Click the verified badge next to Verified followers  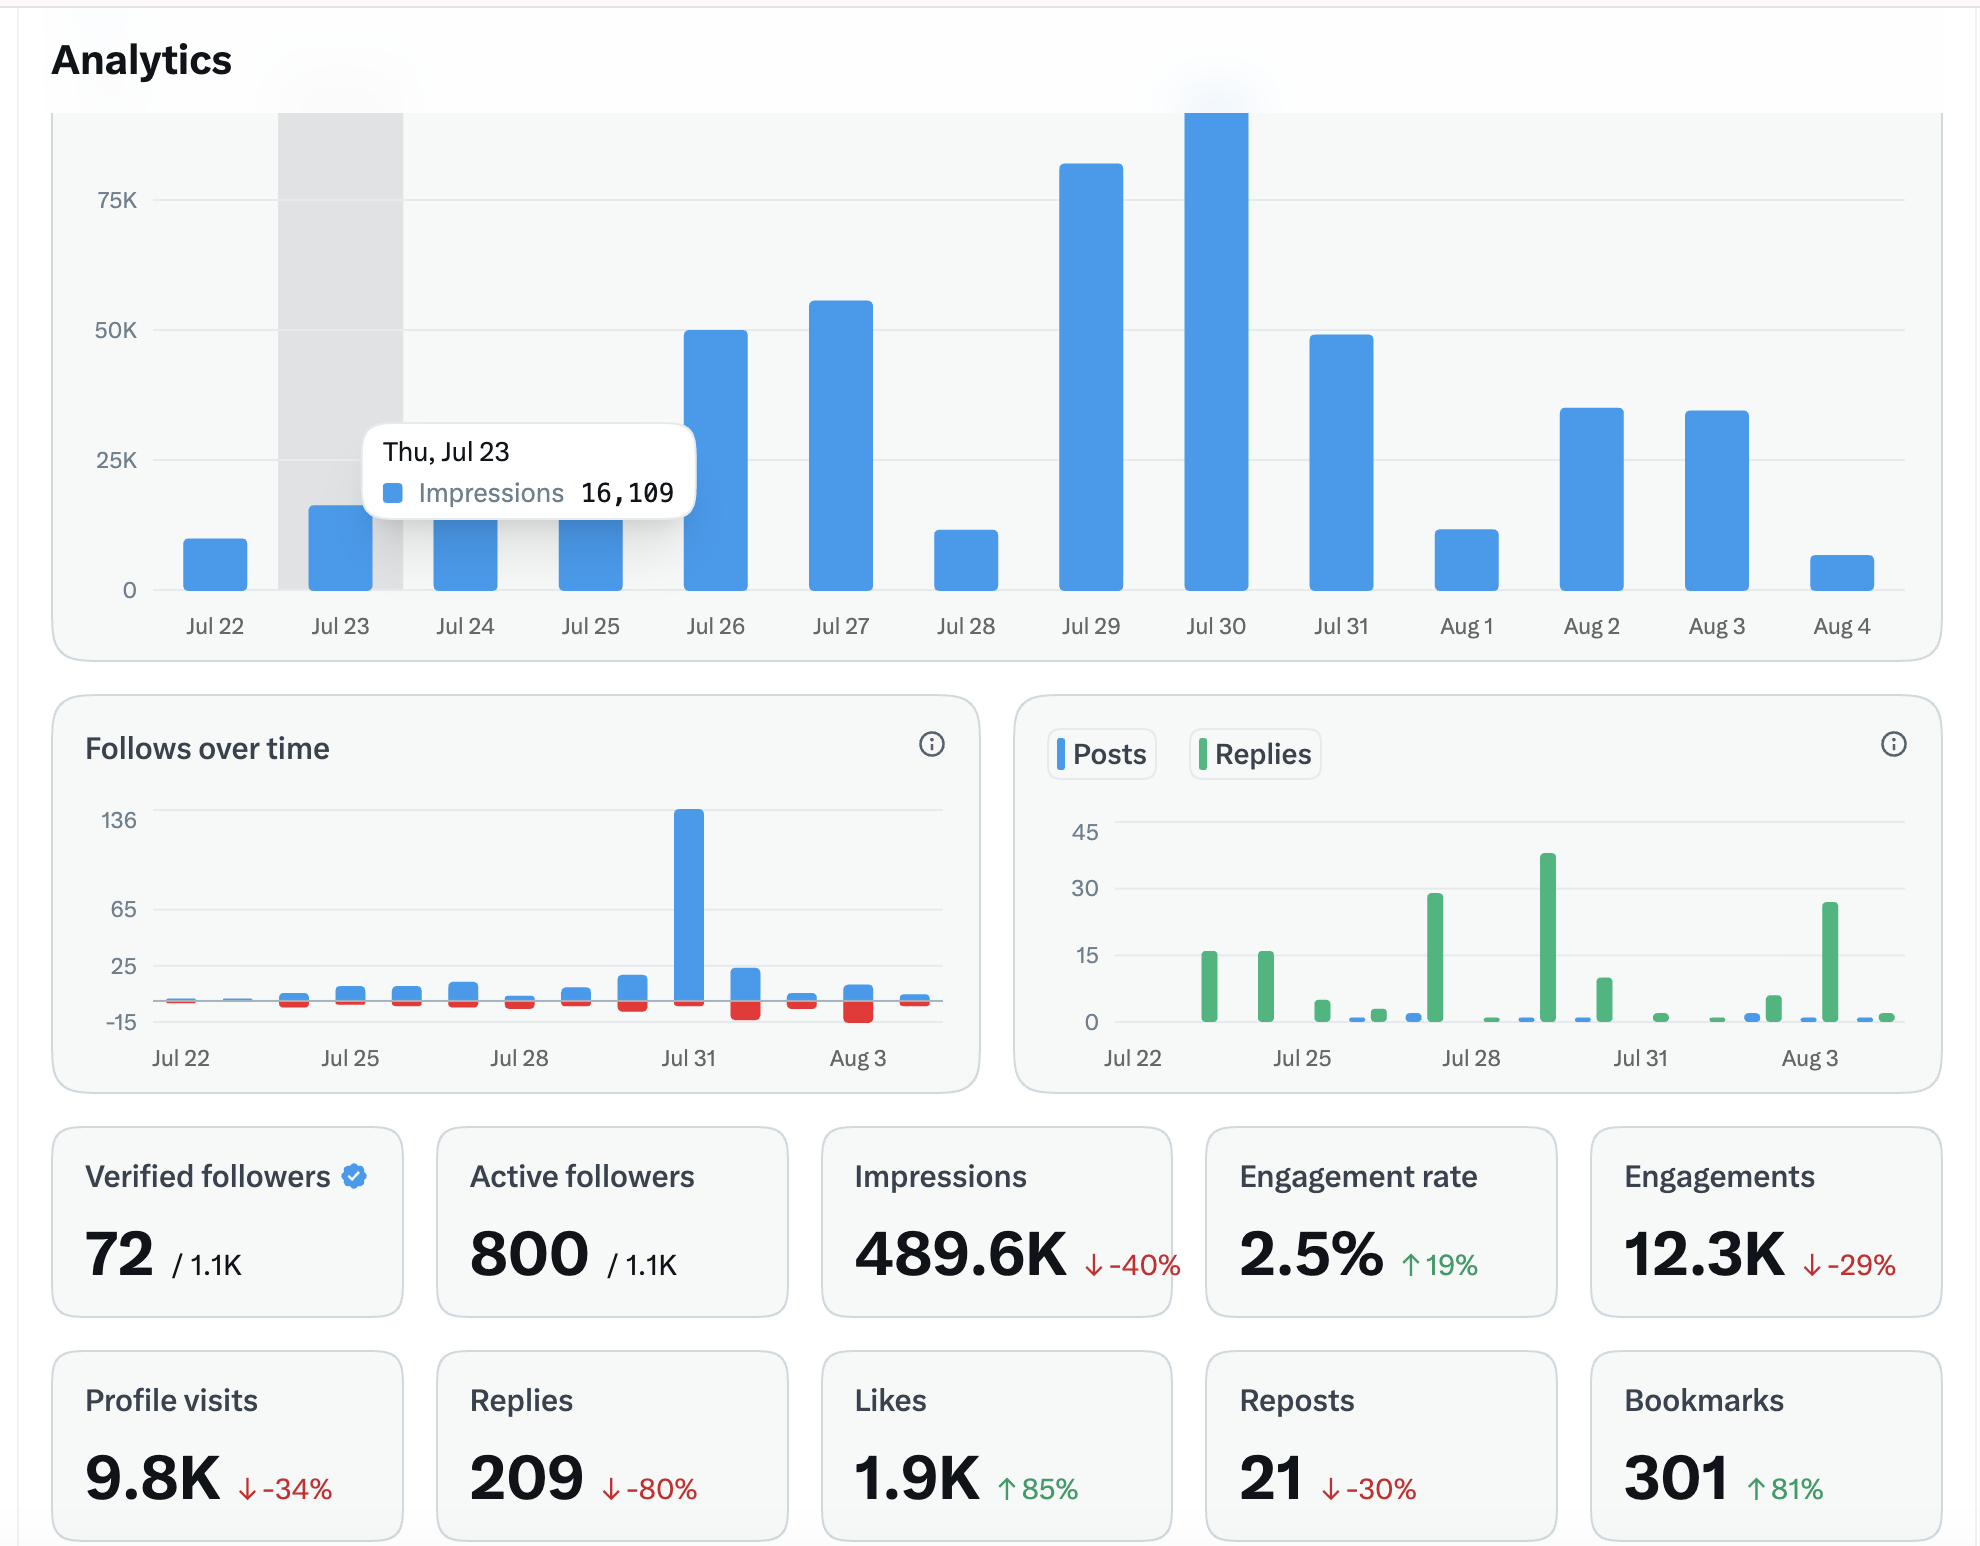click(354, 1176)
